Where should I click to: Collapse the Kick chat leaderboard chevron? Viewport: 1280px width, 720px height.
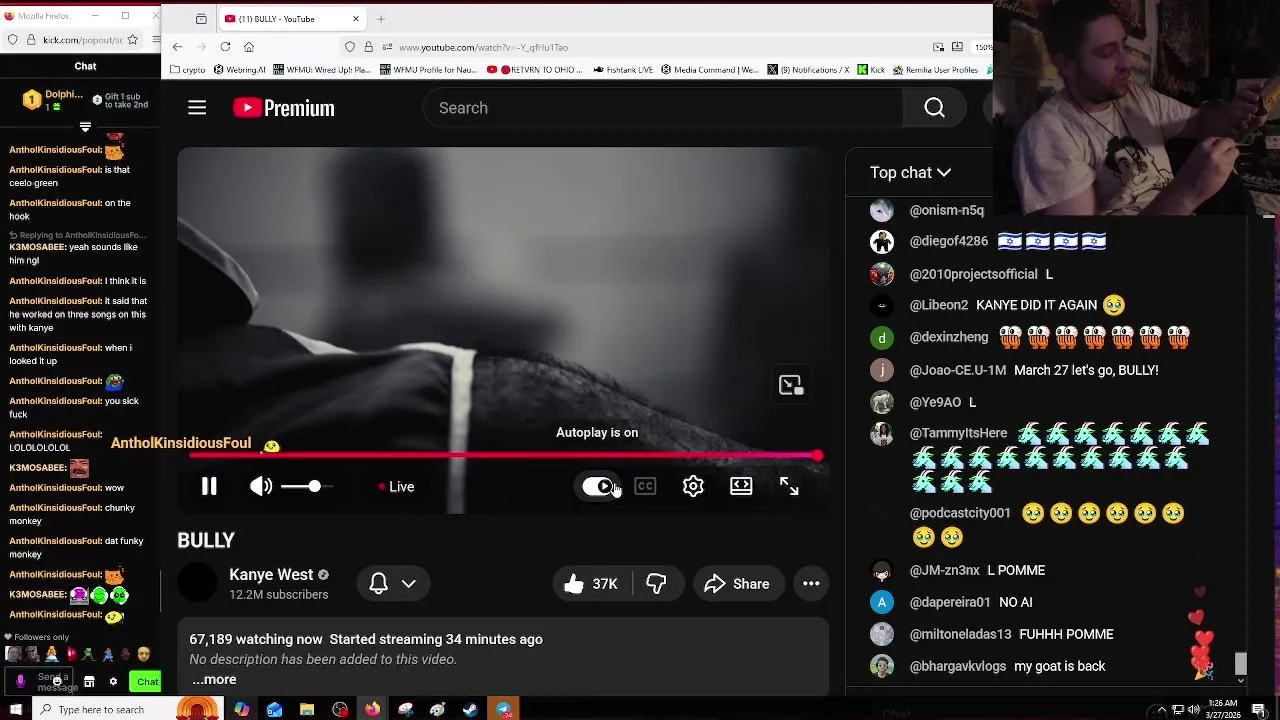coord(85,127)
